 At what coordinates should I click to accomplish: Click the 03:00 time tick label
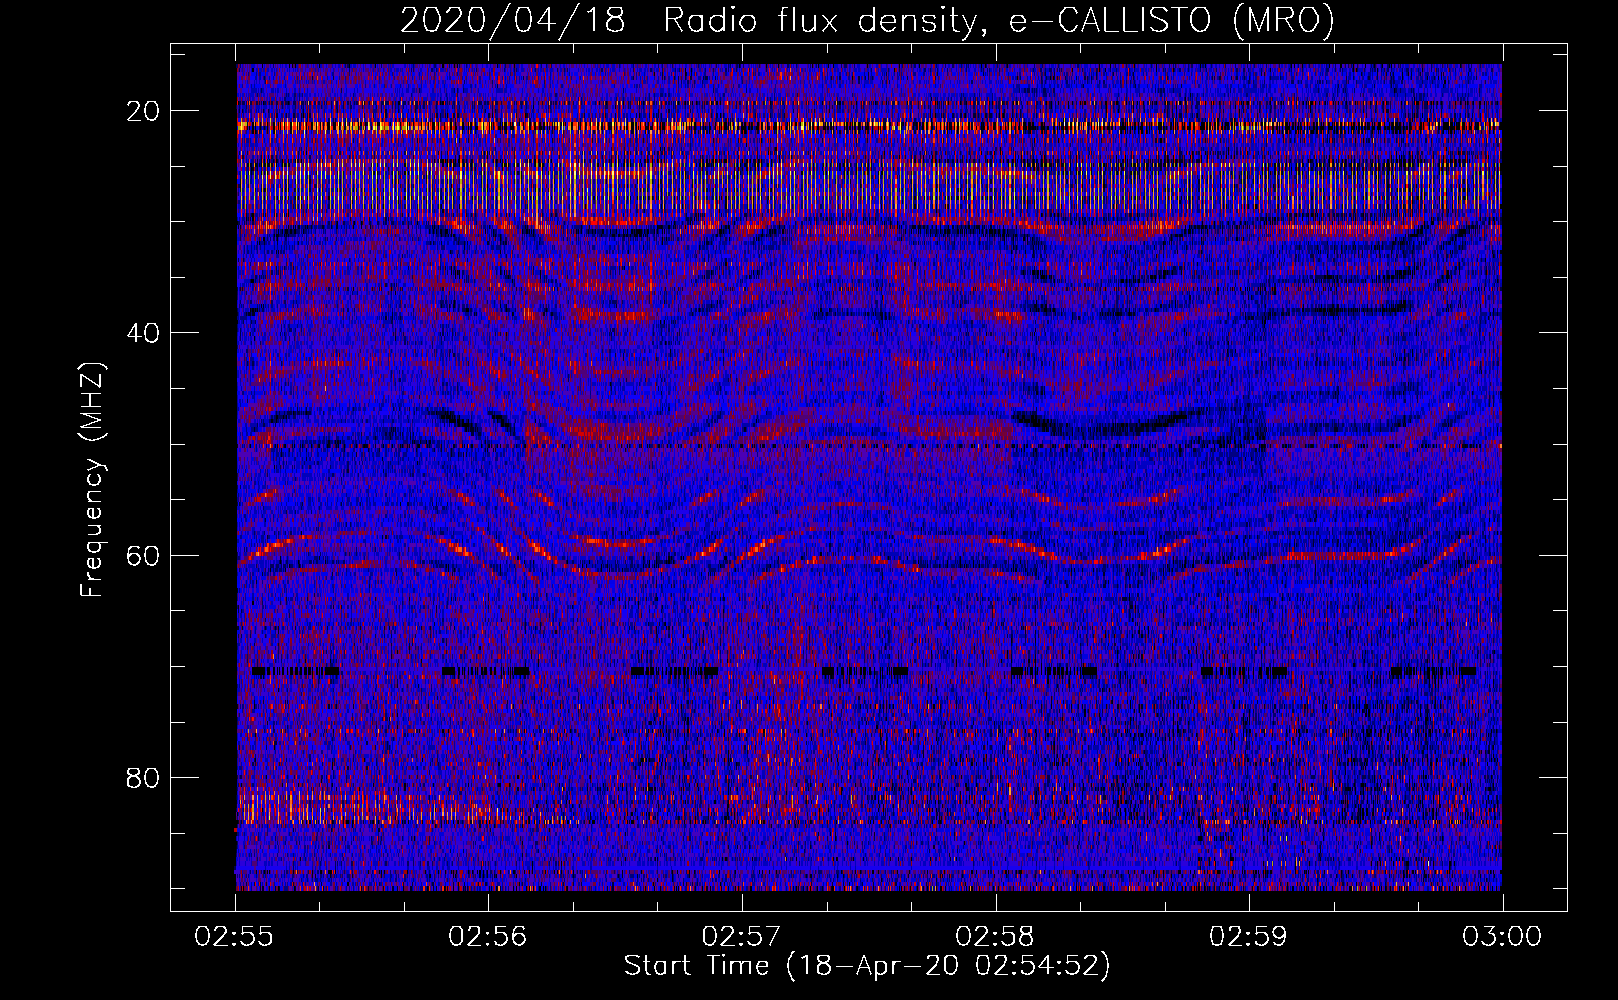coord(1502,937)
